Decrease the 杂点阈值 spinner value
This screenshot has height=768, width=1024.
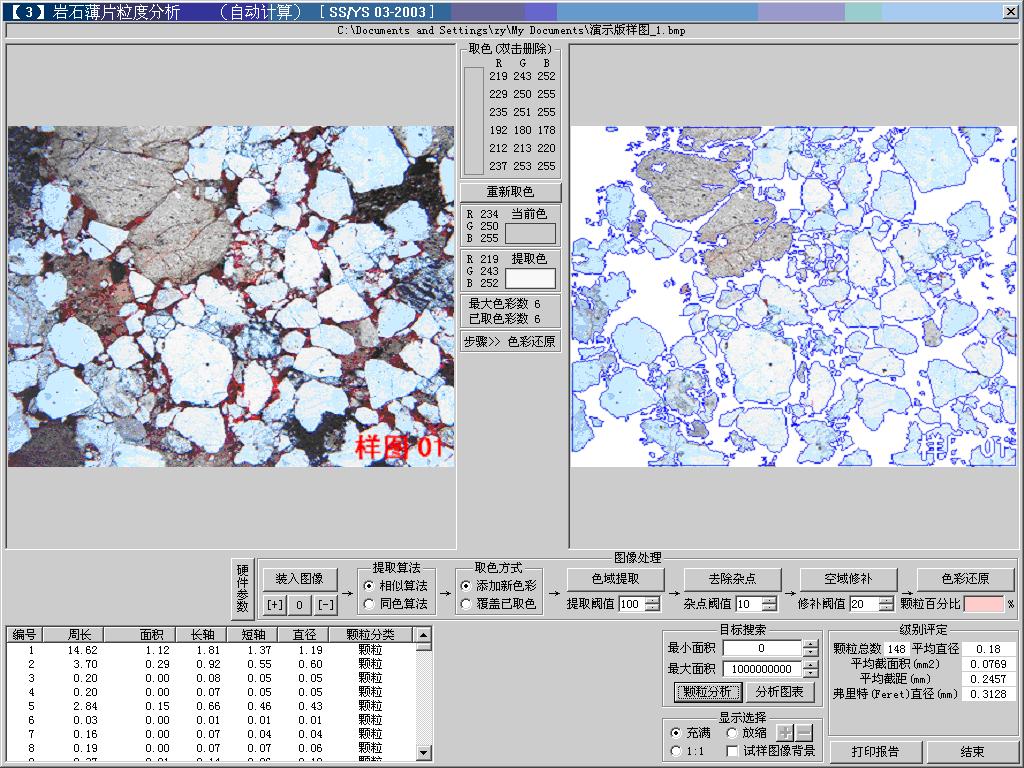[x=768, y=608]
